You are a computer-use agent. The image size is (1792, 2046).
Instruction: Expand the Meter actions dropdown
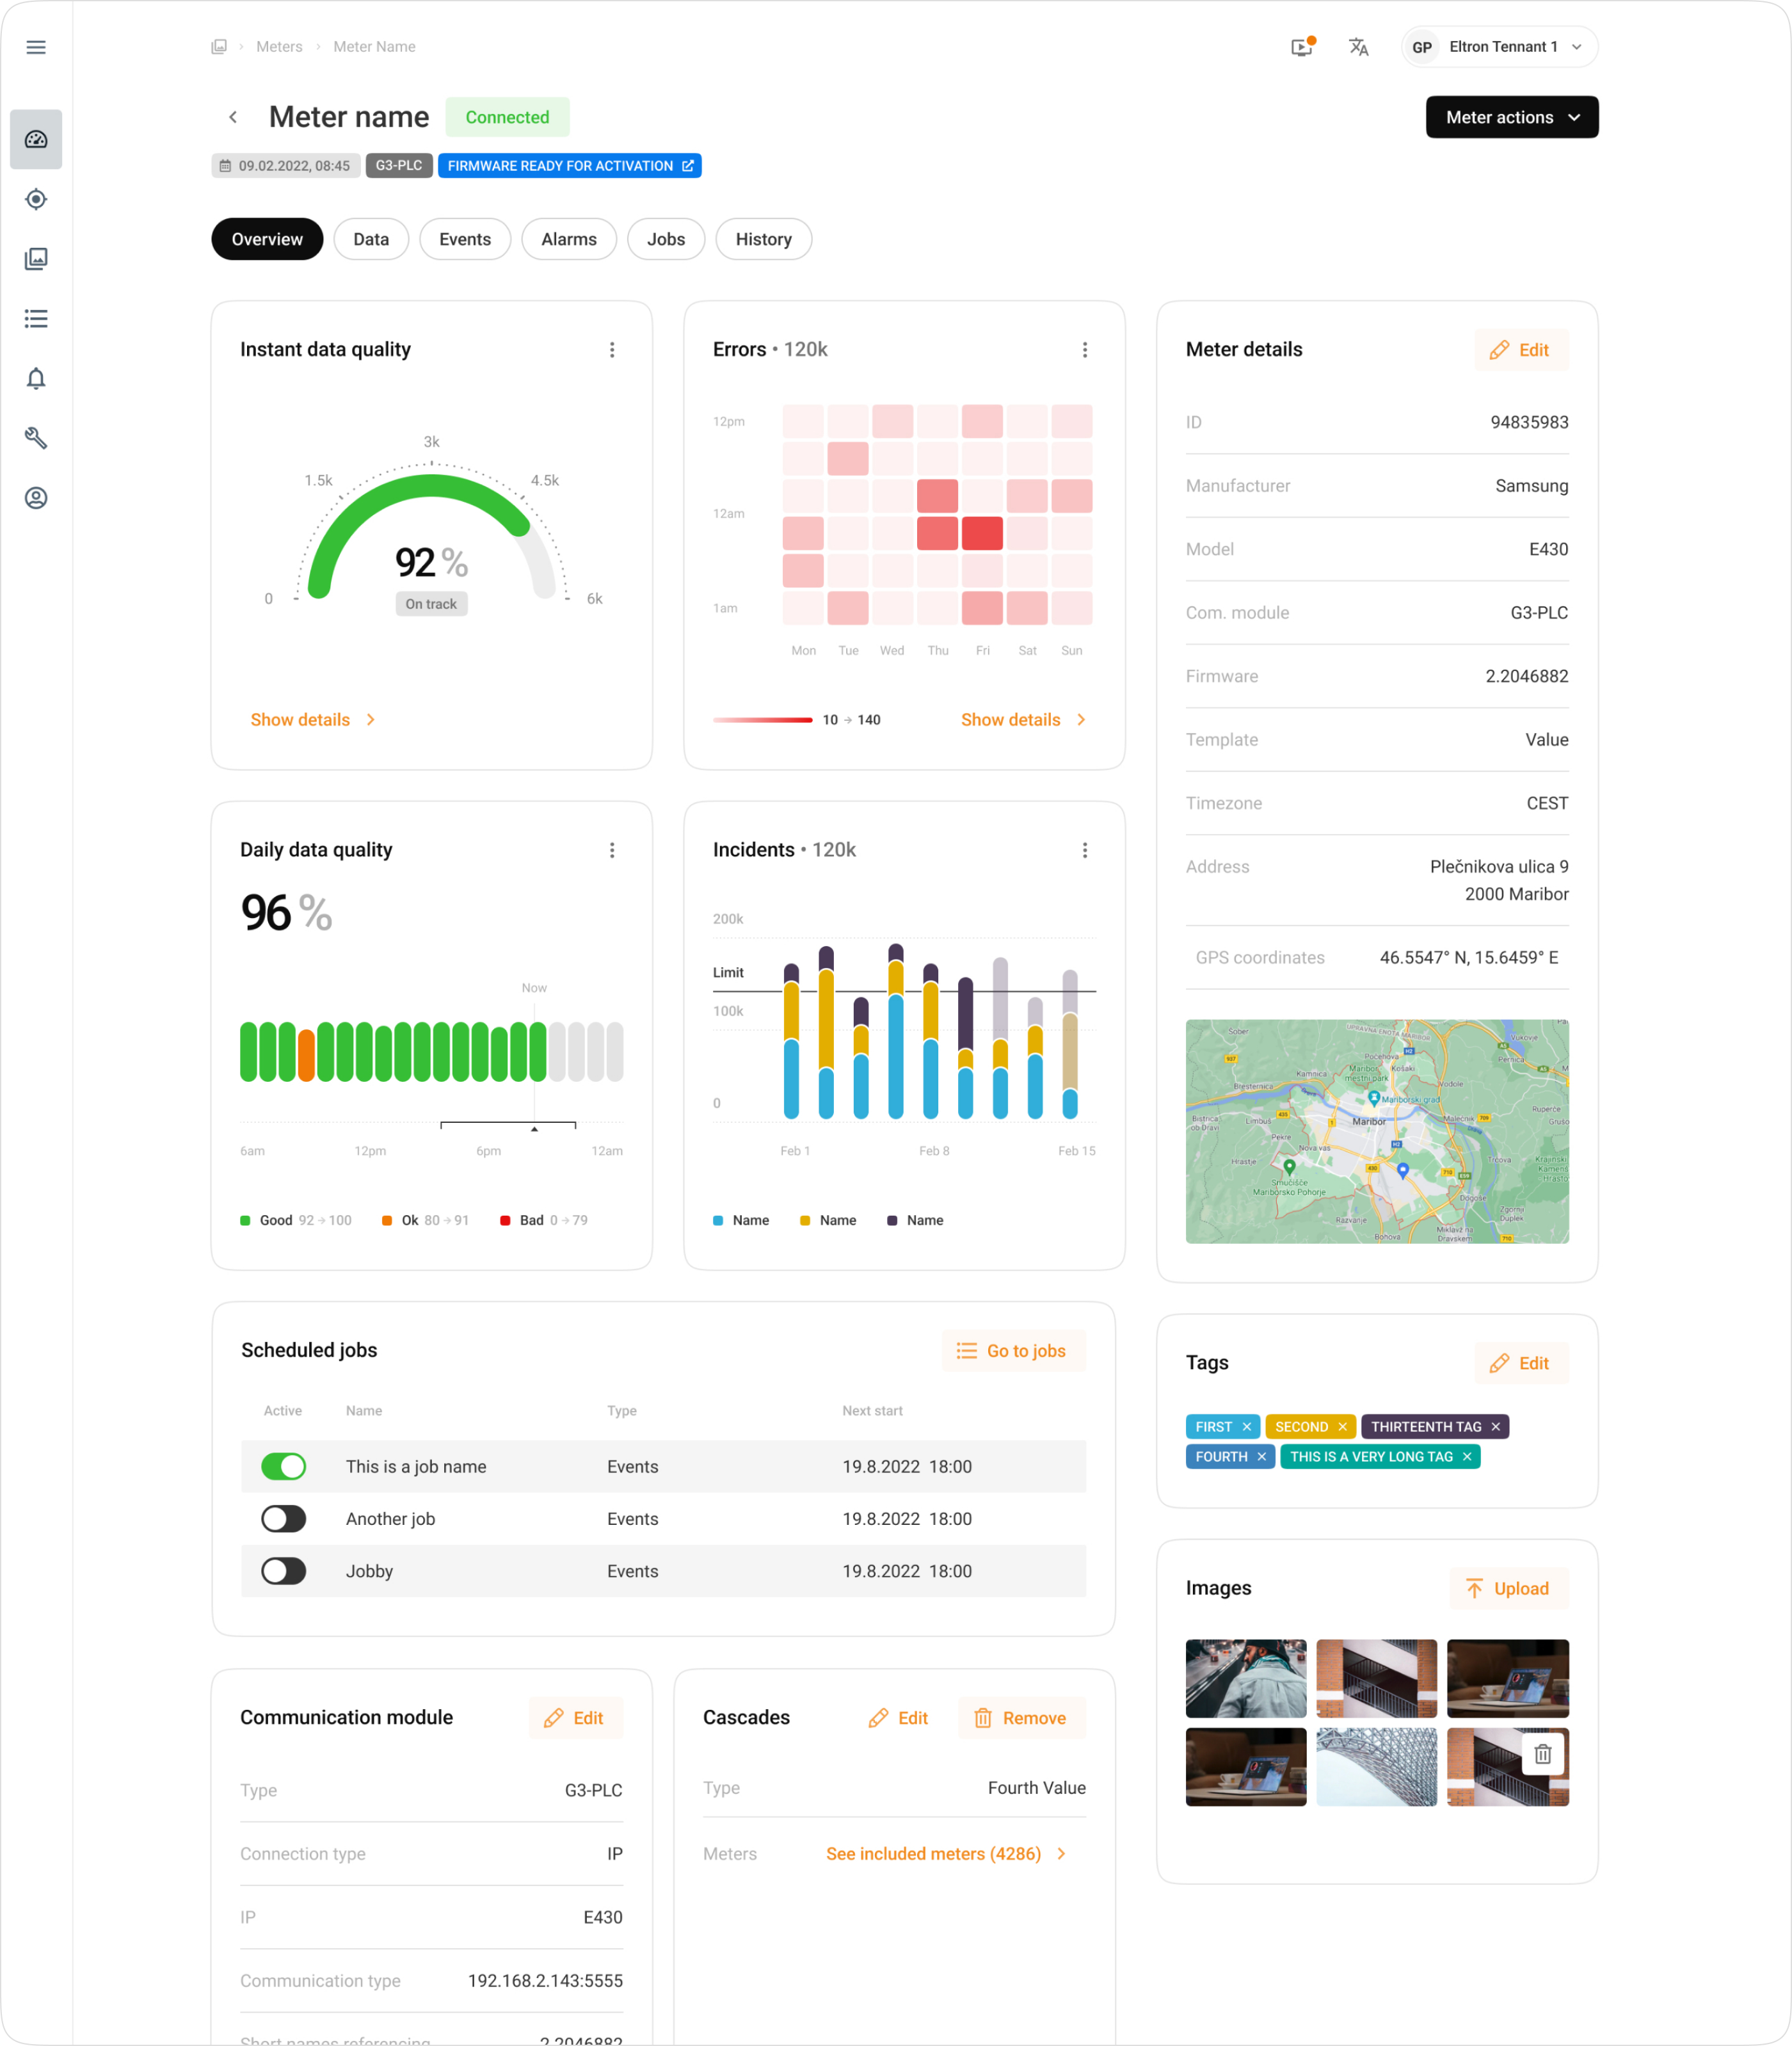click(1511, 117)
